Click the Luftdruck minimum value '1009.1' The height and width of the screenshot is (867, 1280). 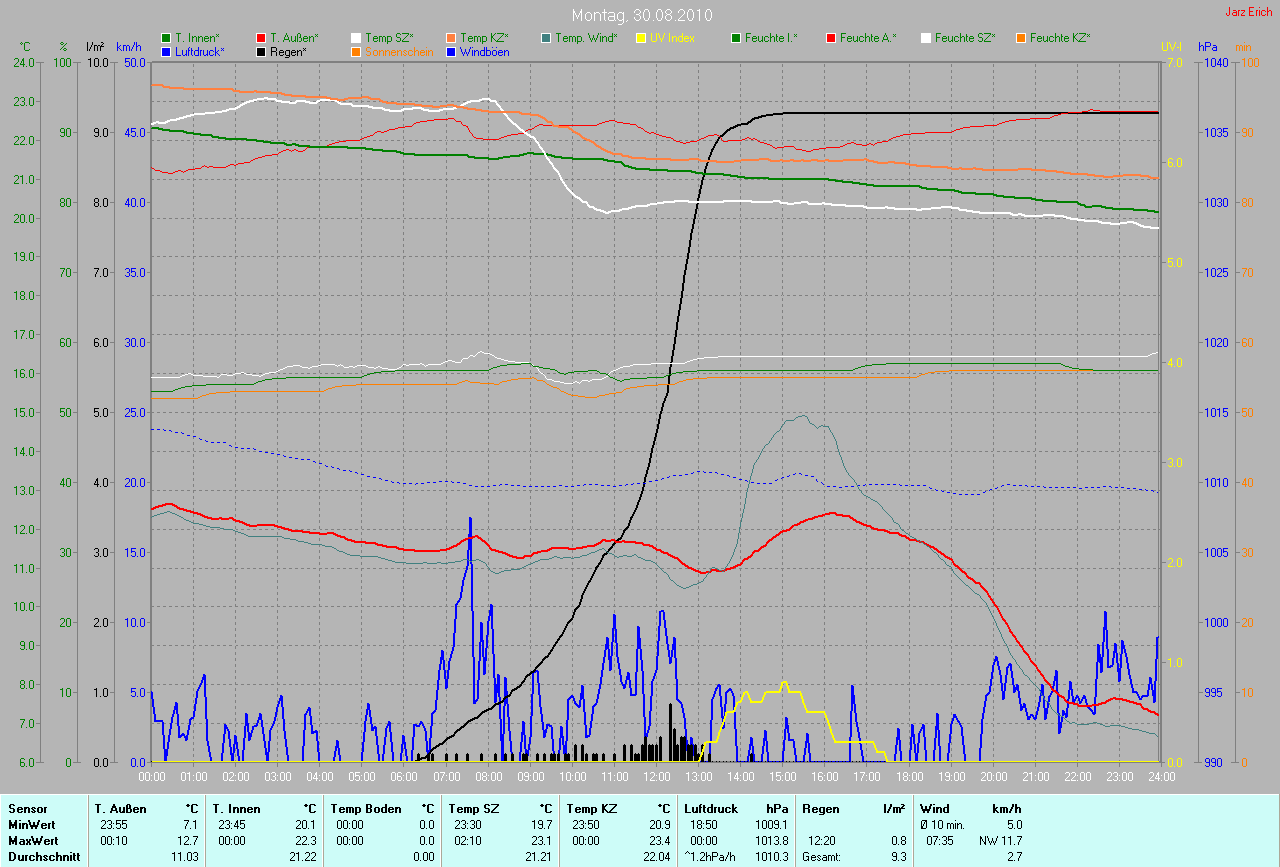(771, 824)
